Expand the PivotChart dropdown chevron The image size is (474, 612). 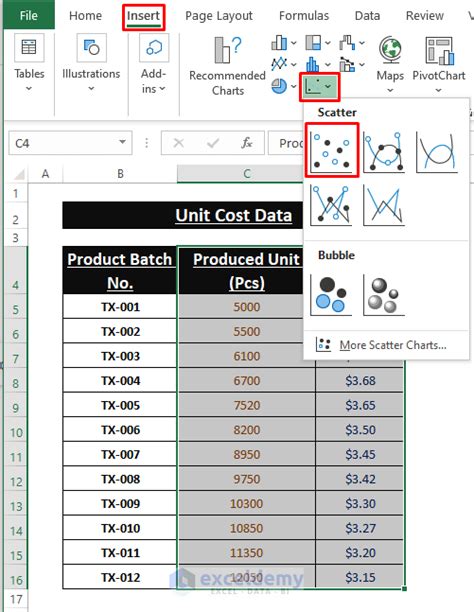439,90
